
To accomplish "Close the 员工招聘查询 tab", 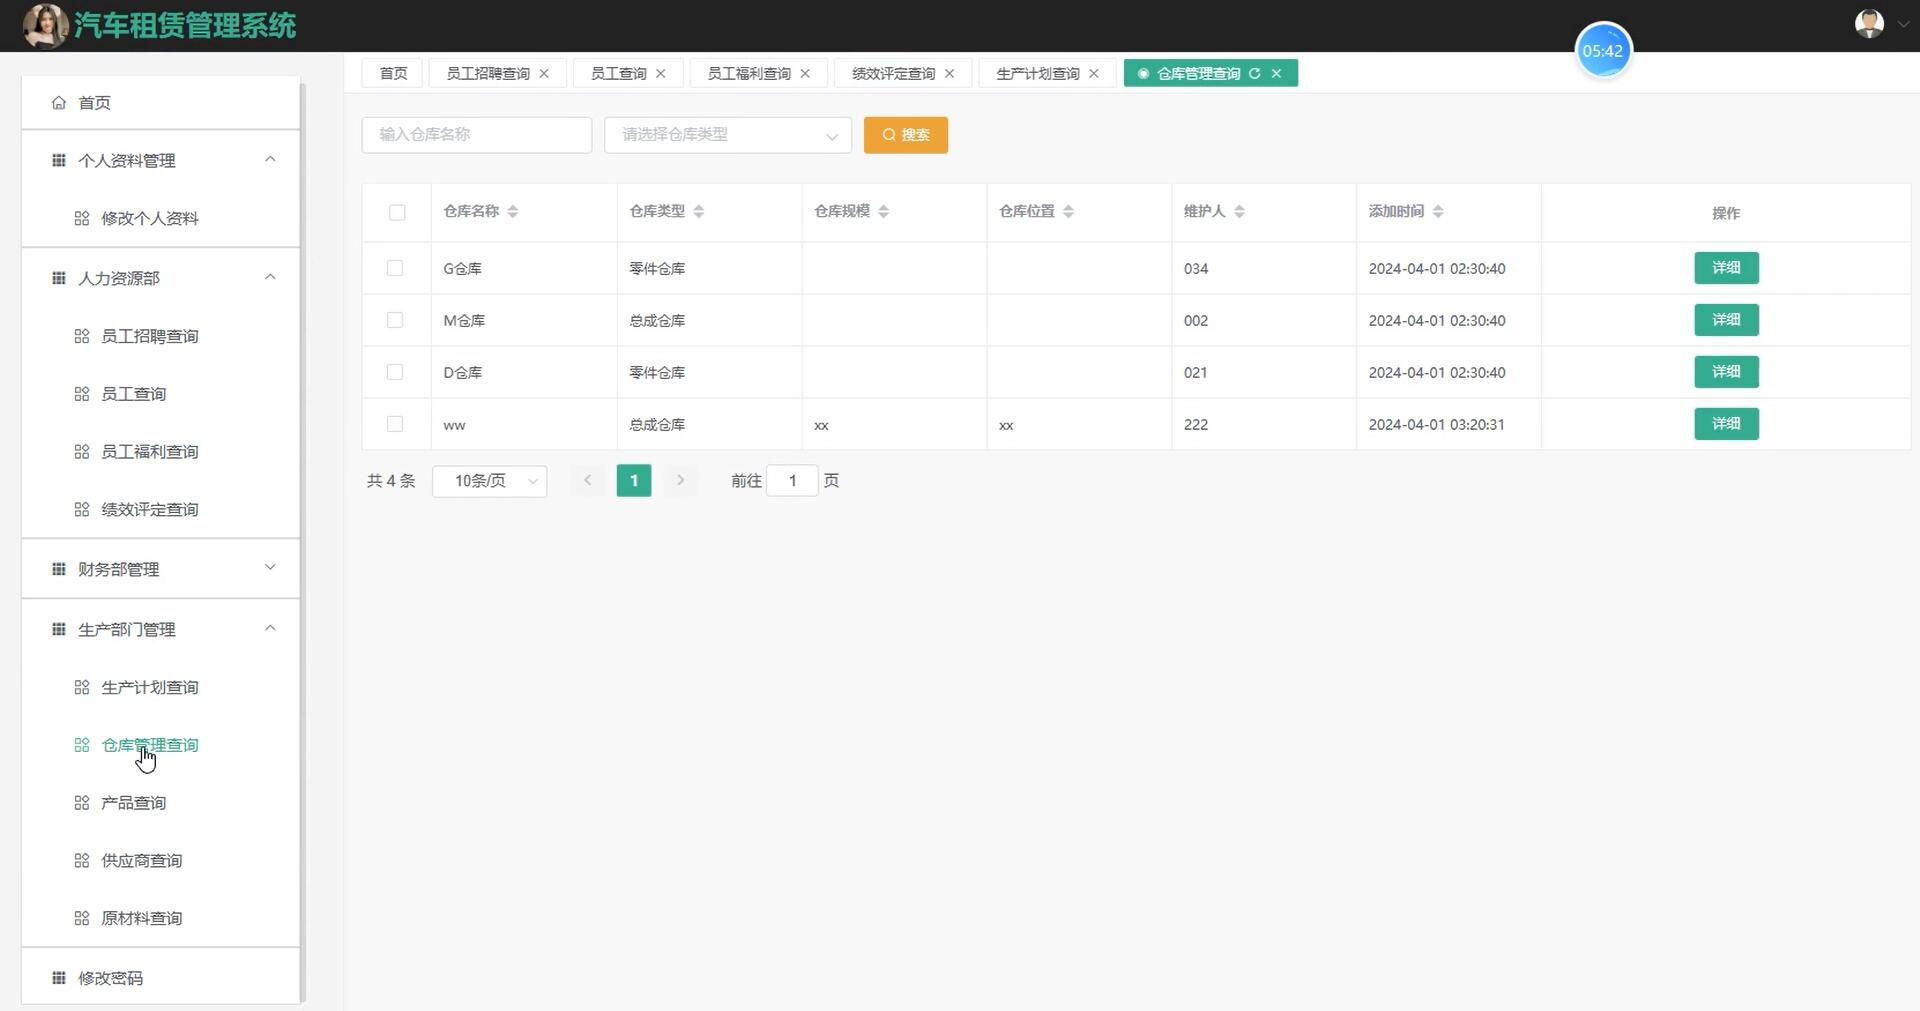I will point(544,73).
